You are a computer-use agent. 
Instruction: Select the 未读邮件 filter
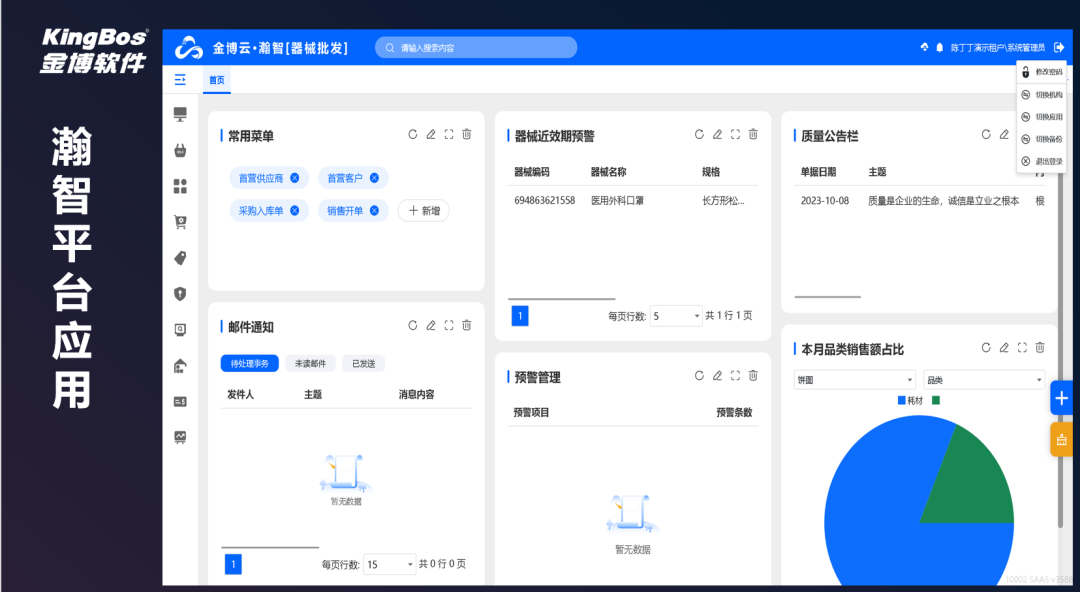(x=310, y=364)
